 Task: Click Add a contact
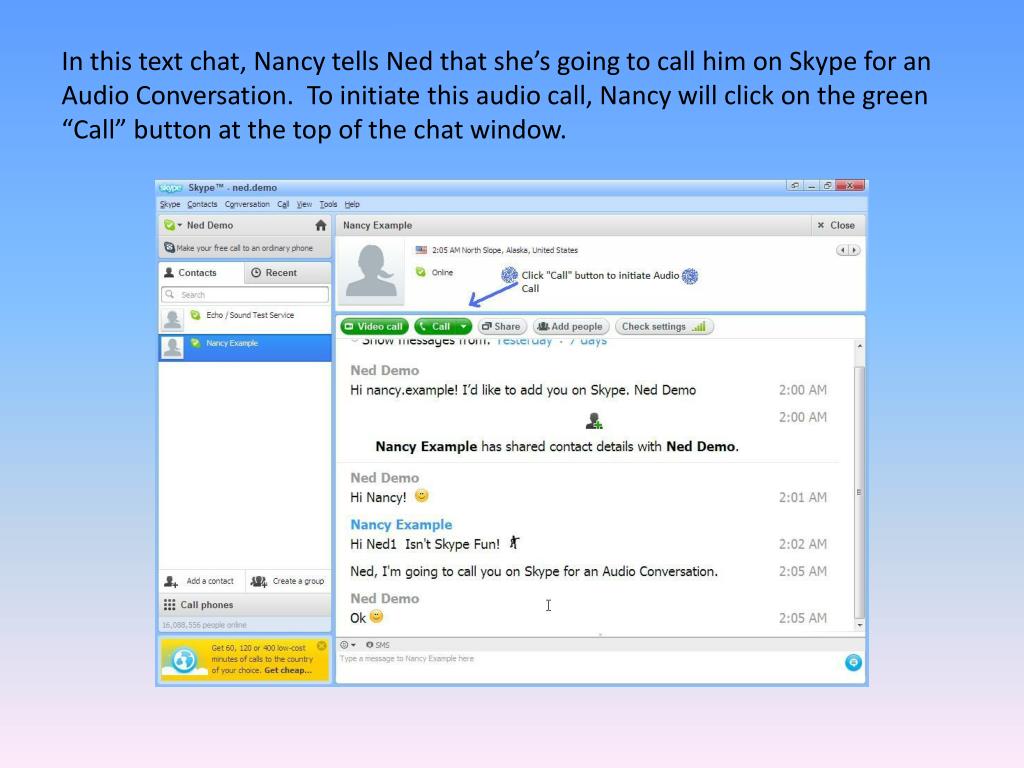point(199,581)
